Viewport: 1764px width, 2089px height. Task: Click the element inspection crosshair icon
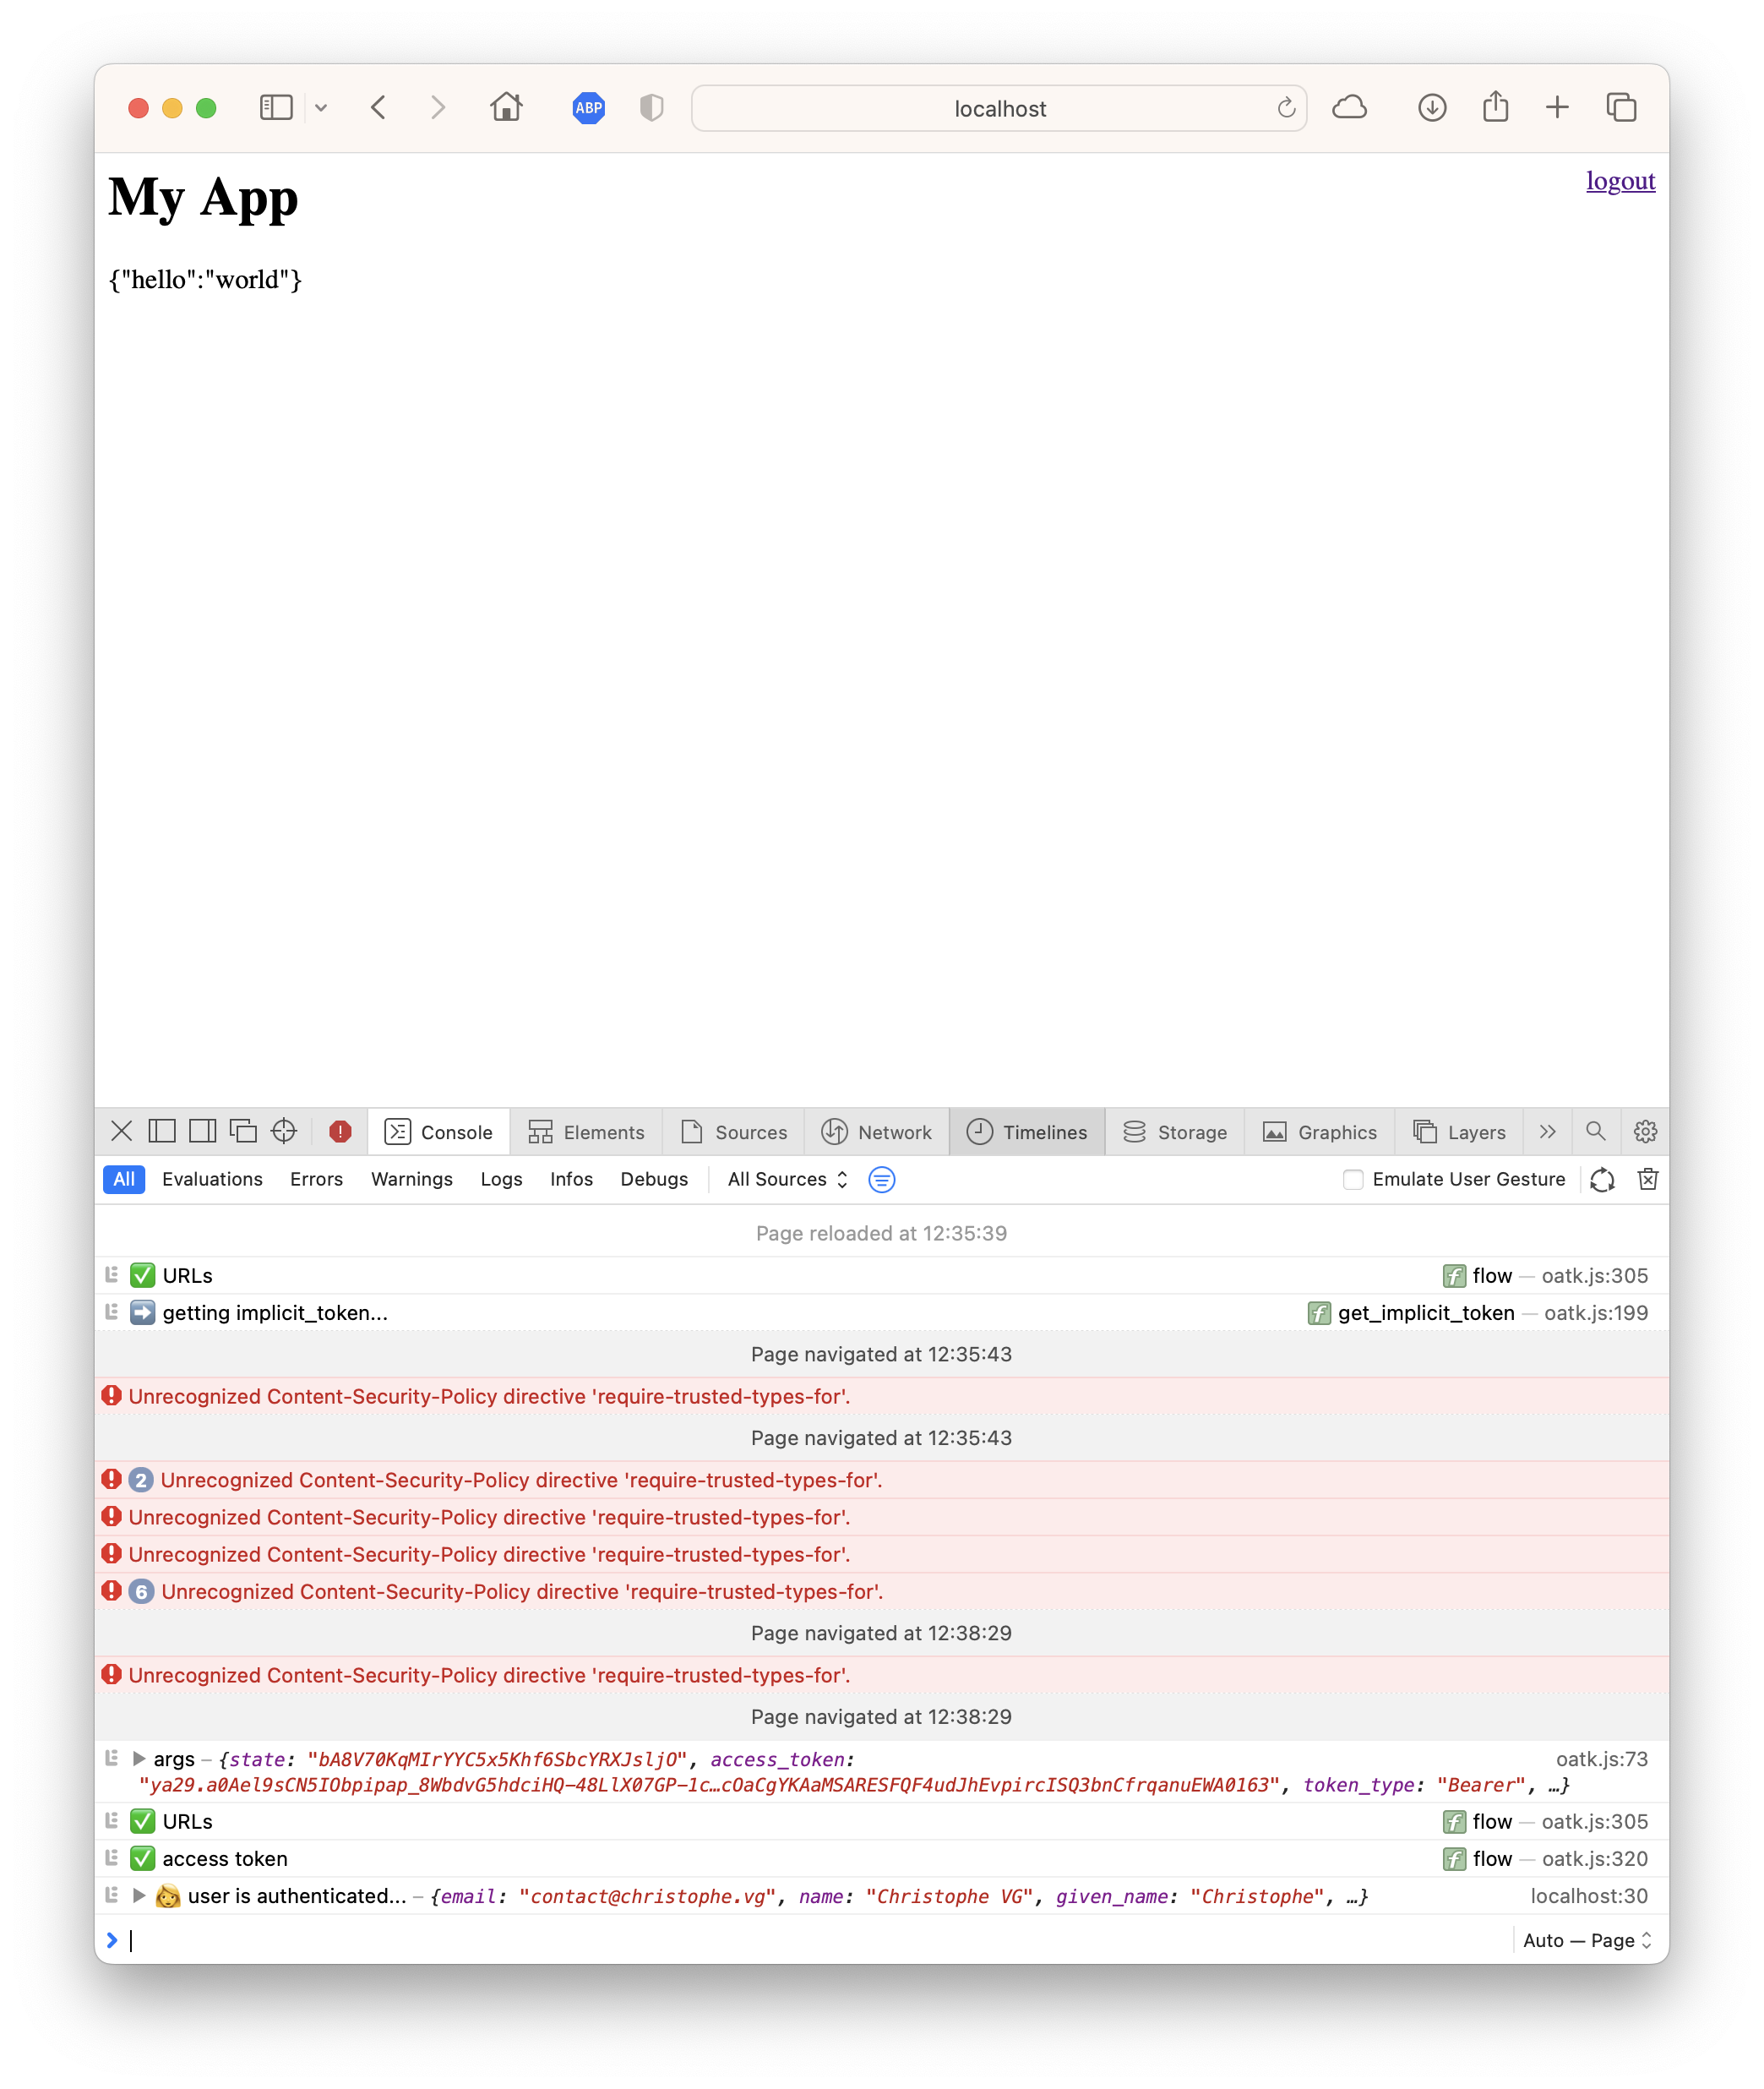click(x=284, y=1131)
